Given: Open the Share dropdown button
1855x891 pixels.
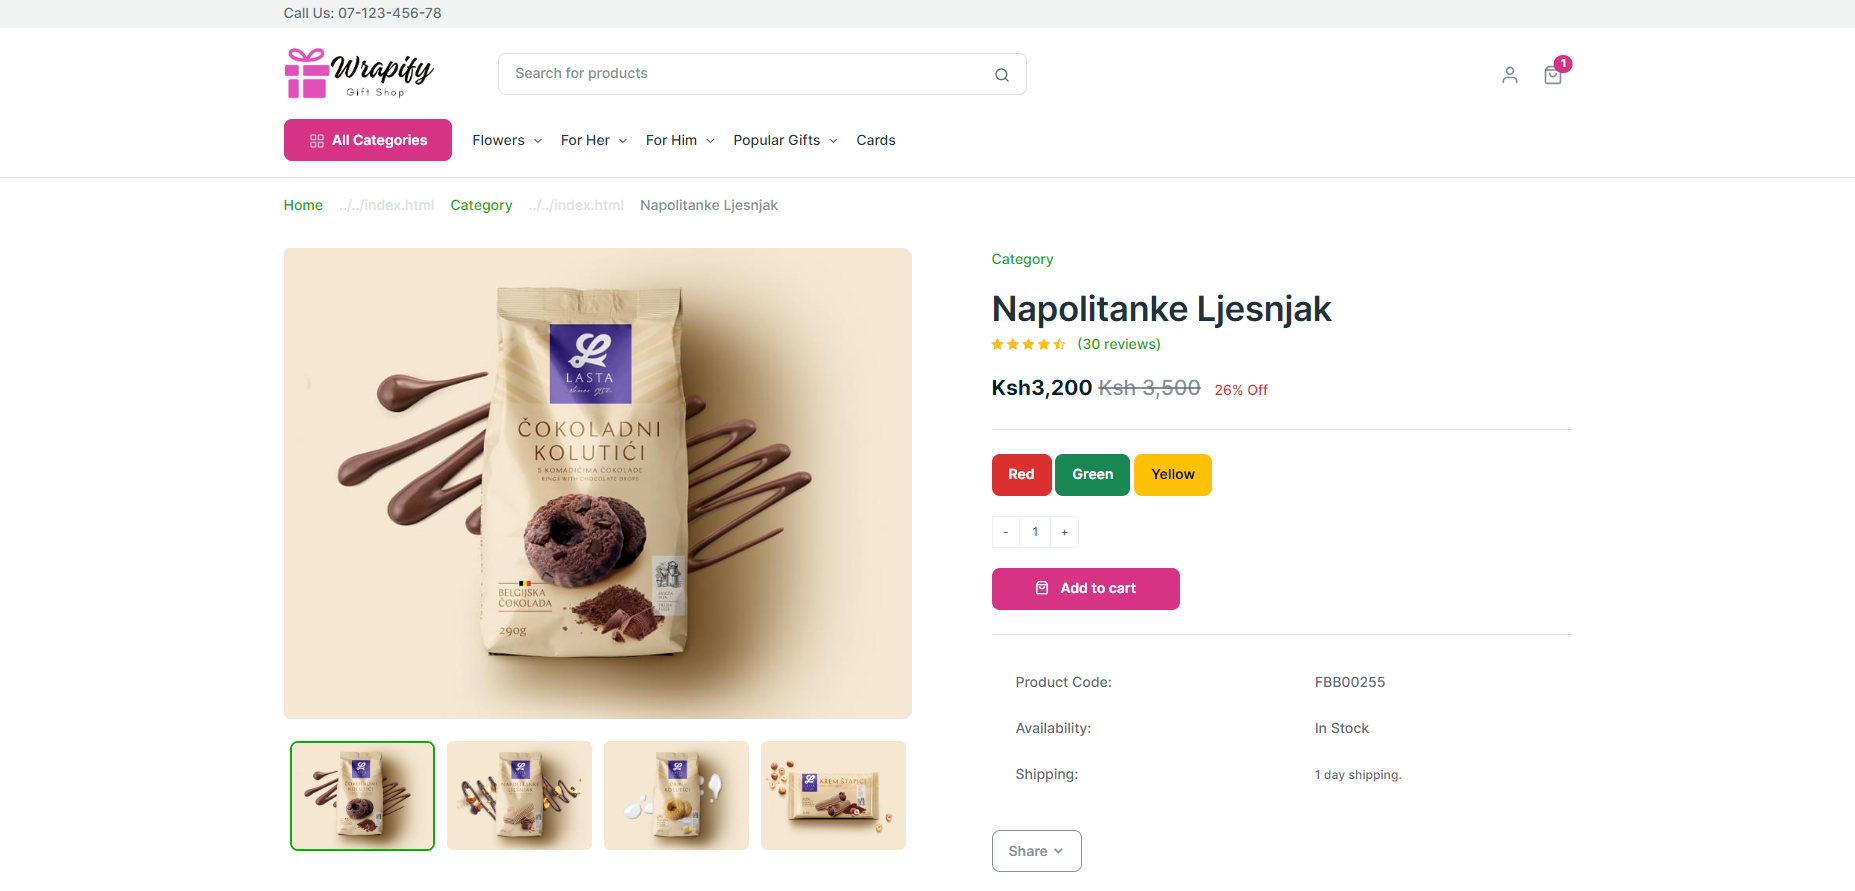Looking at the screenshot, I should [x=1036, y=851].
